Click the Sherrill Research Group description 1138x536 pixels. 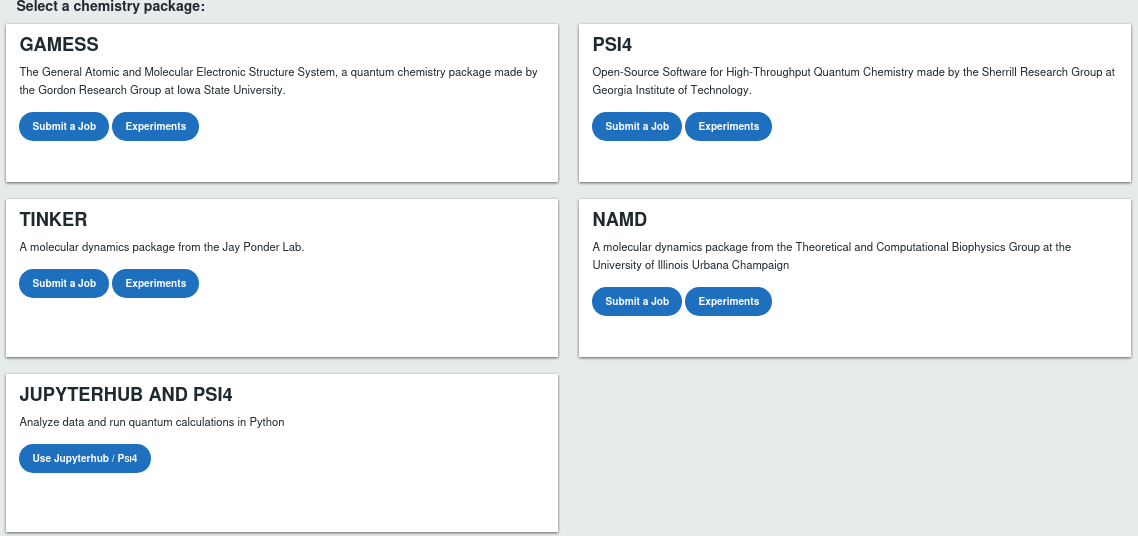point(853,81)
